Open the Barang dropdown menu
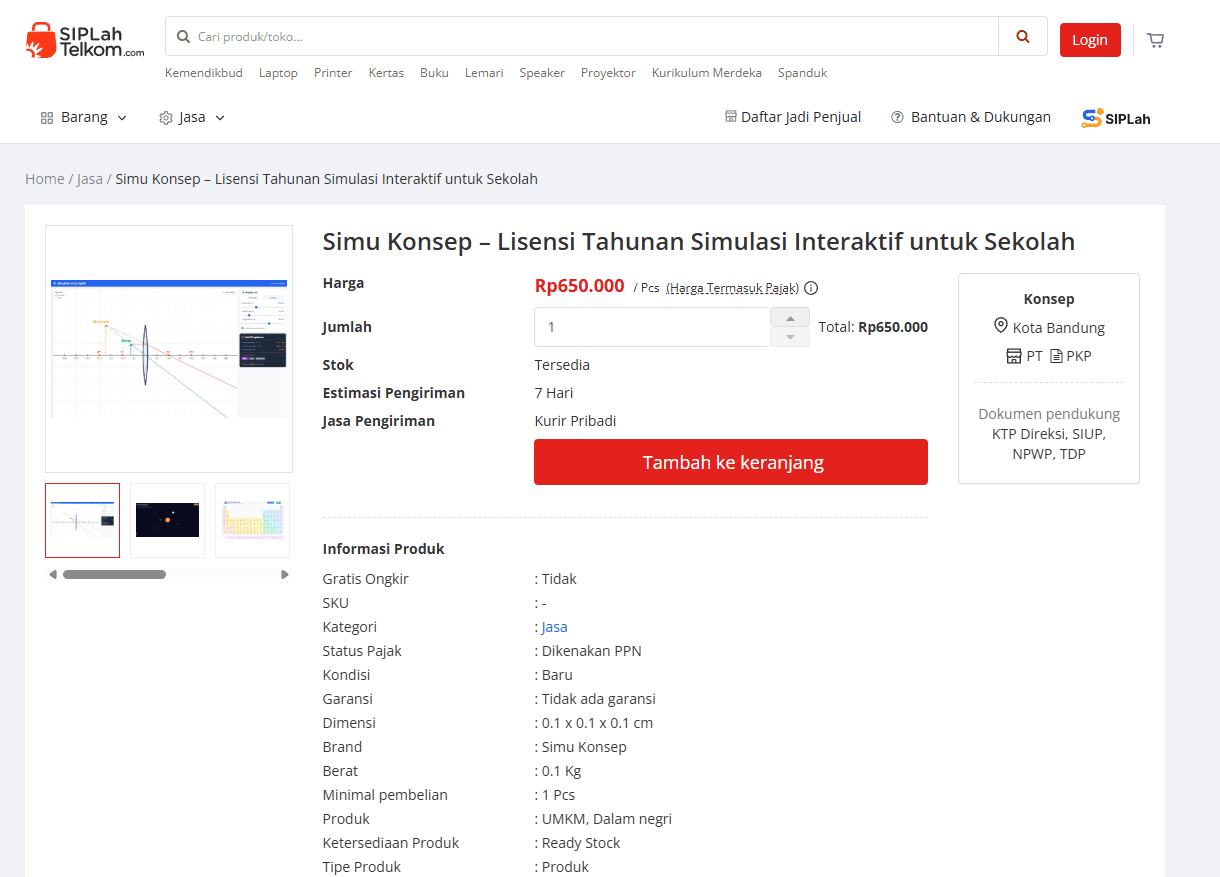Screen dimensions: 1220x877 tap(83, 117)
